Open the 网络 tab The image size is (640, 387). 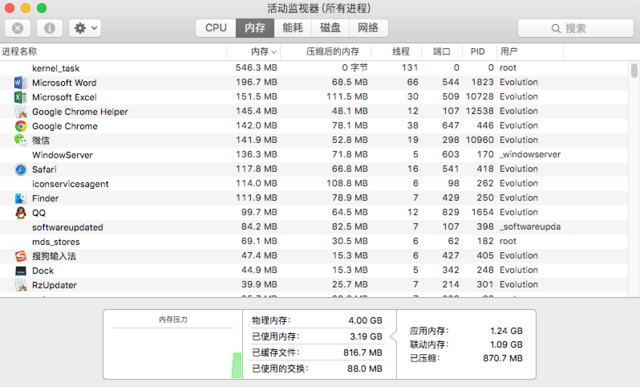(x=368, y=28)
